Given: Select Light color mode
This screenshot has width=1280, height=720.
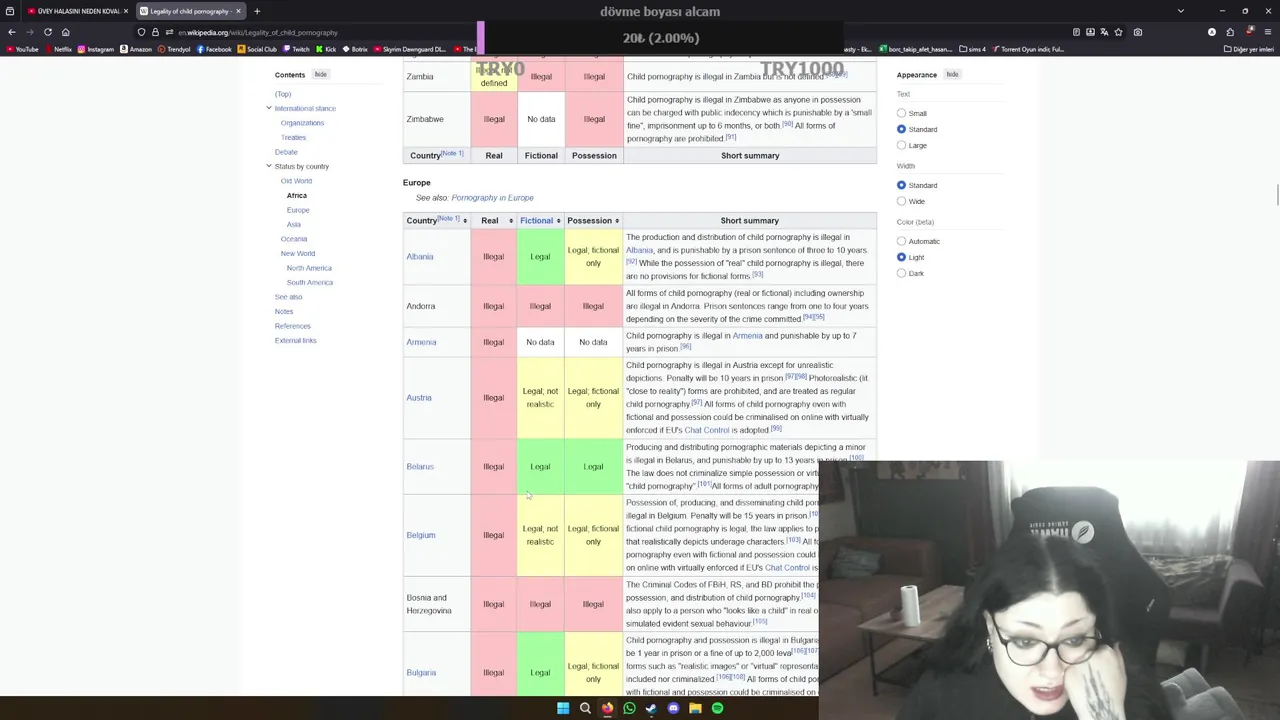Looking at the screenshot, I should pos(901,257).
